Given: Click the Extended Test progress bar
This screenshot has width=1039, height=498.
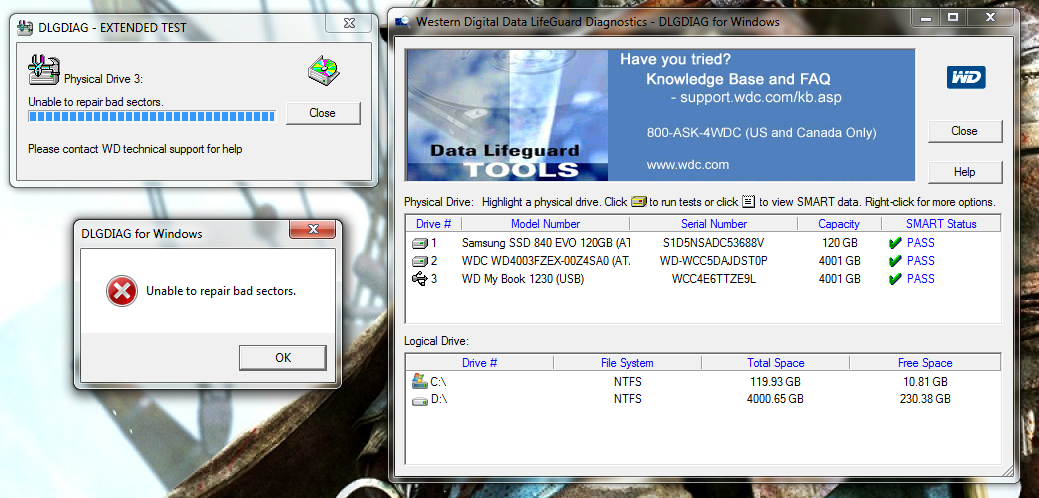Looking at the screenshot, I should 152,117.
